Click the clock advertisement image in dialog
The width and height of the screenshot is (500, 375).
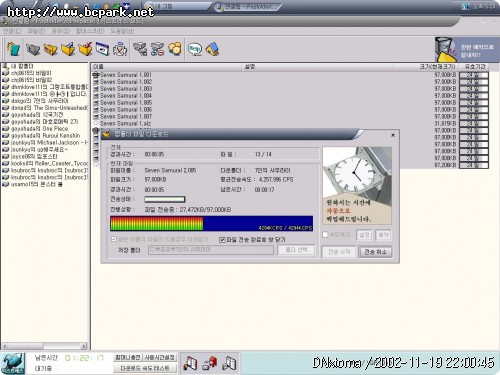[x=357, y=186]
